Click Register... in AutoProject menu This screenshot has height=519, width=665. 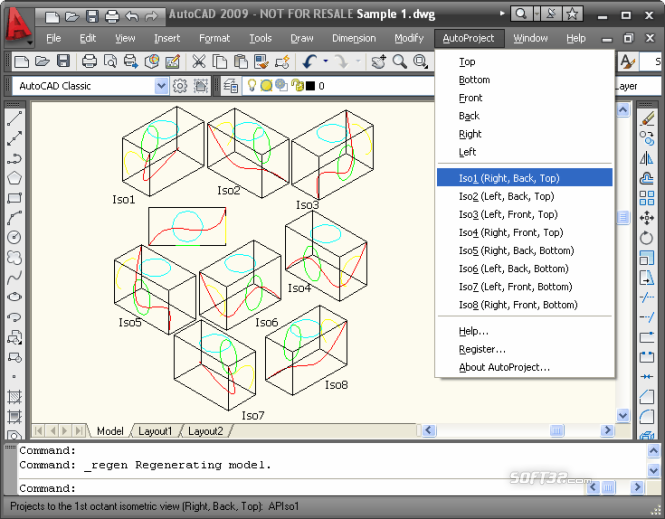pyautogui.click(x=525, y=349)
